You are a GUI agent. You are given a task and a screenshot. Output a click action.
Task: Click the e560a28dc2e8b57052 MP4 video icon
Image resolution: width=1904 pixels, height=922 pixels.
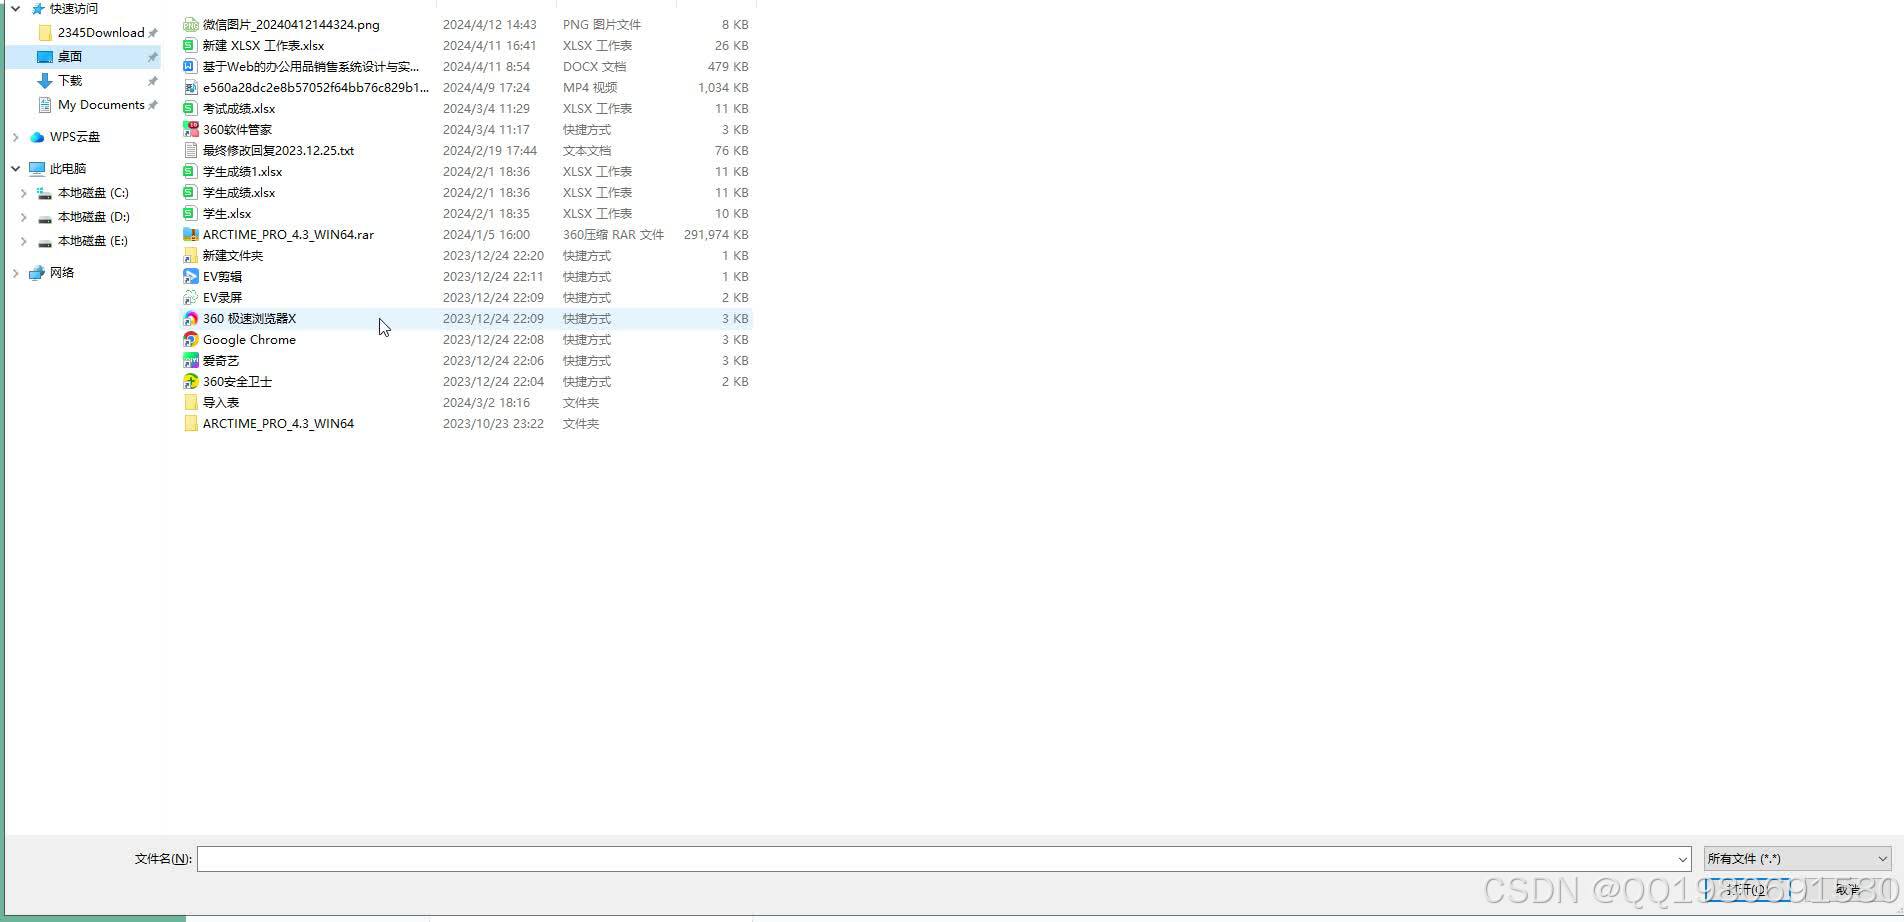pyautogui.click(x=191, y=87)
